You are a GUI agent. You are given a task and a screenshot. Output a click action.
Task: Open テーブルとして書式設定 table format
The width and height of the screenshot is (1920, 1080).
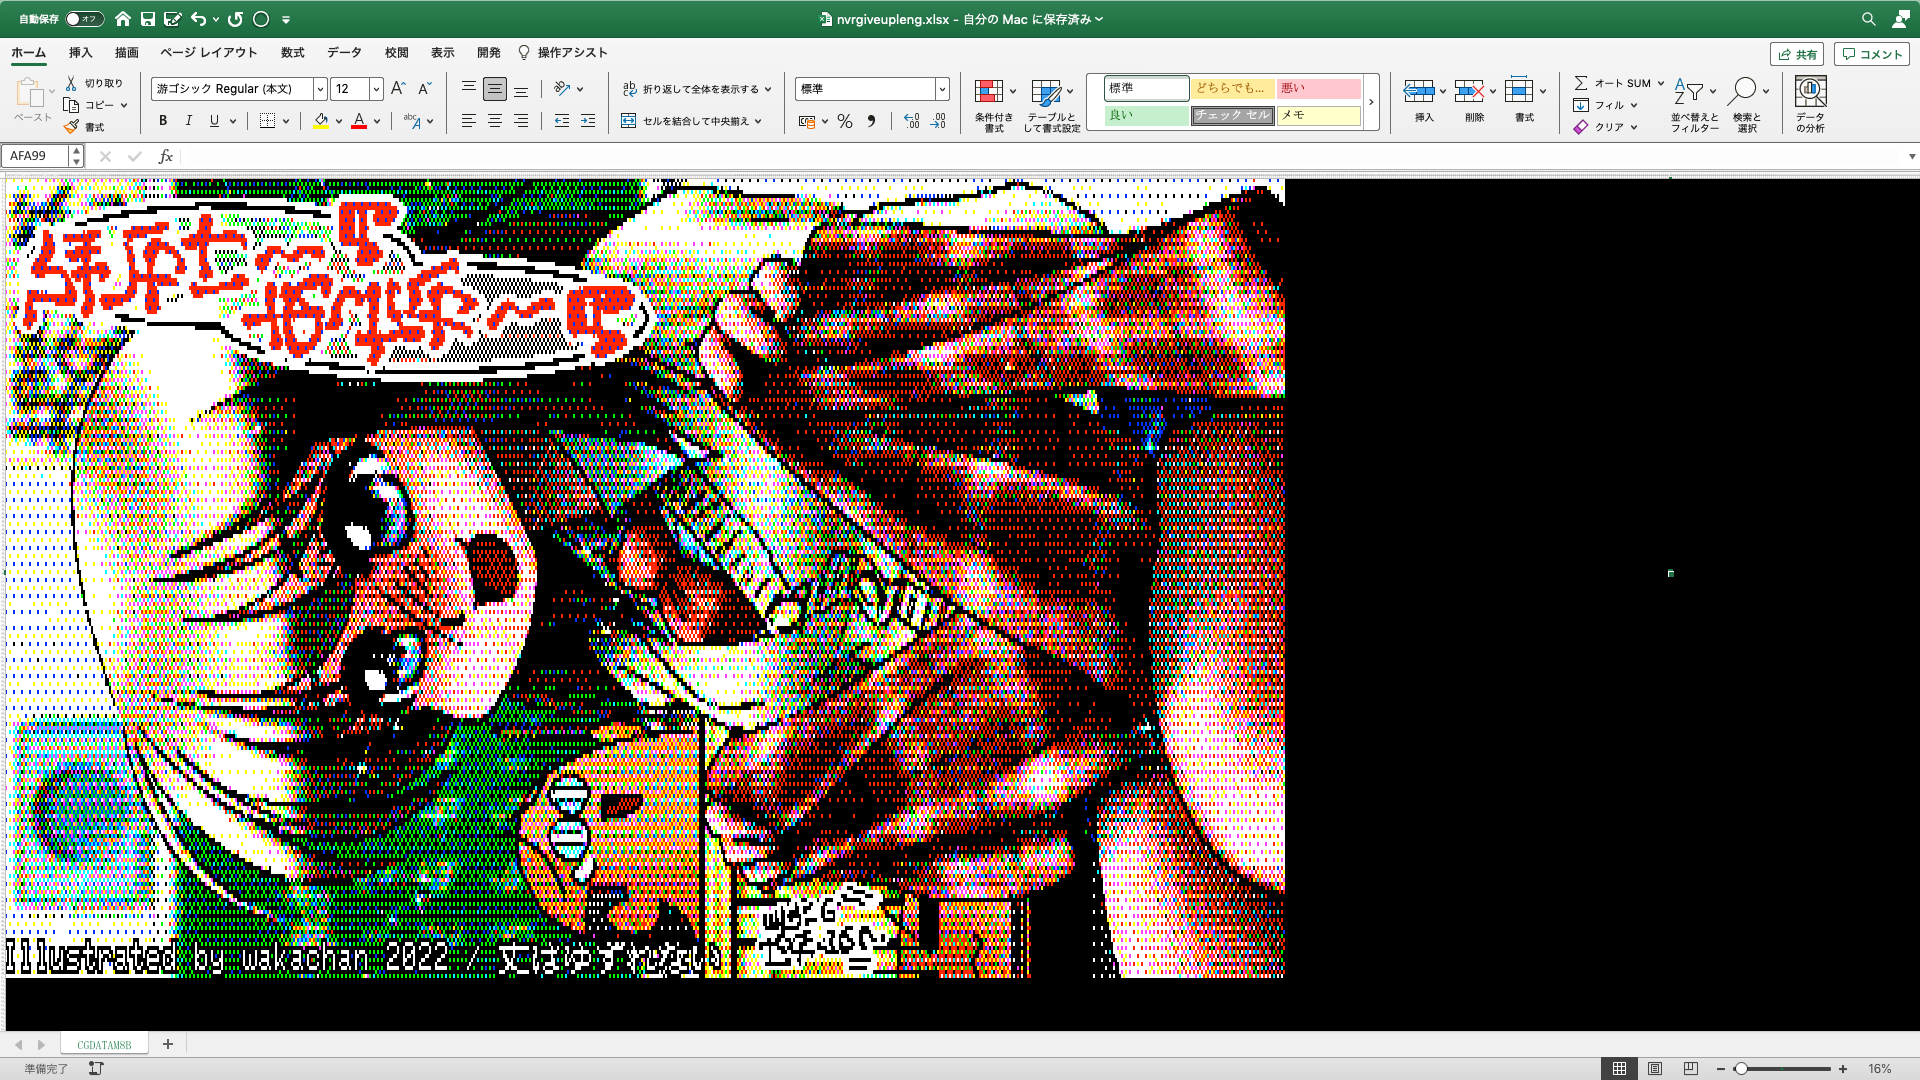coord(1052,105)
